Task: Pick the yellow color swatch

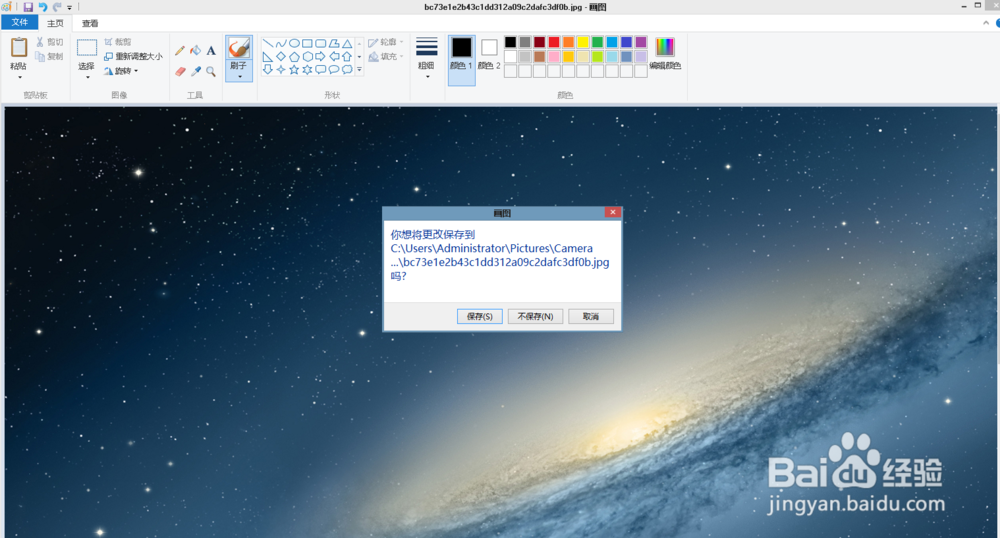Action: click(583, 42)
